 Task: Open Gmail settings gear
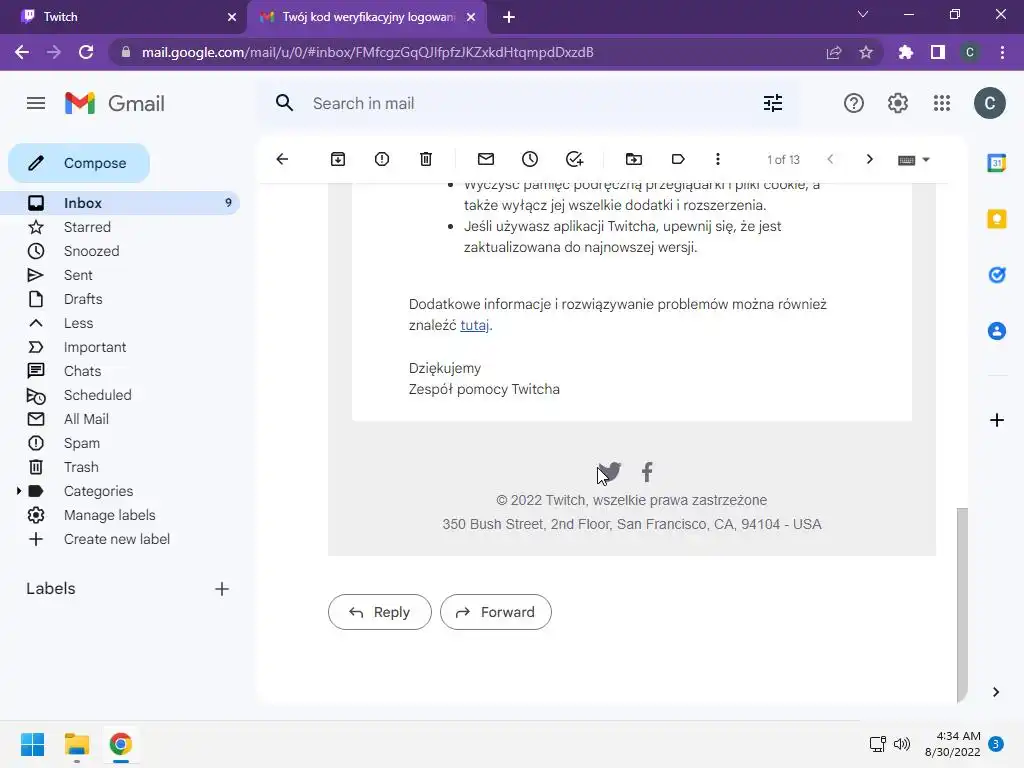pyautogui.click(x=898, y=103)
